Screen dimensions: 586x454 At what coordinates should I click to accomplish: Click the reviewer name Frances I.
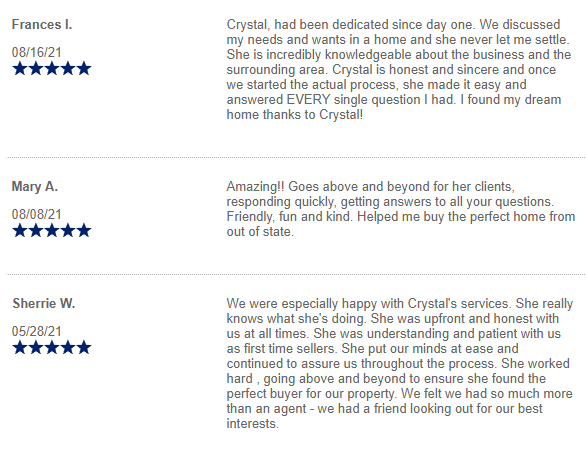(42, 25)
